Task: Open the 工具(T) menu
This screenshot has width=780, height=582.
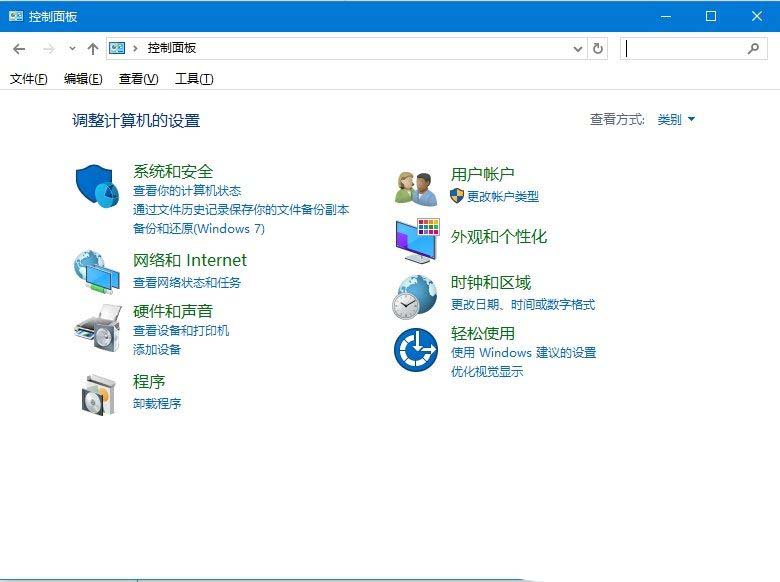Action: tap(194, 79)
